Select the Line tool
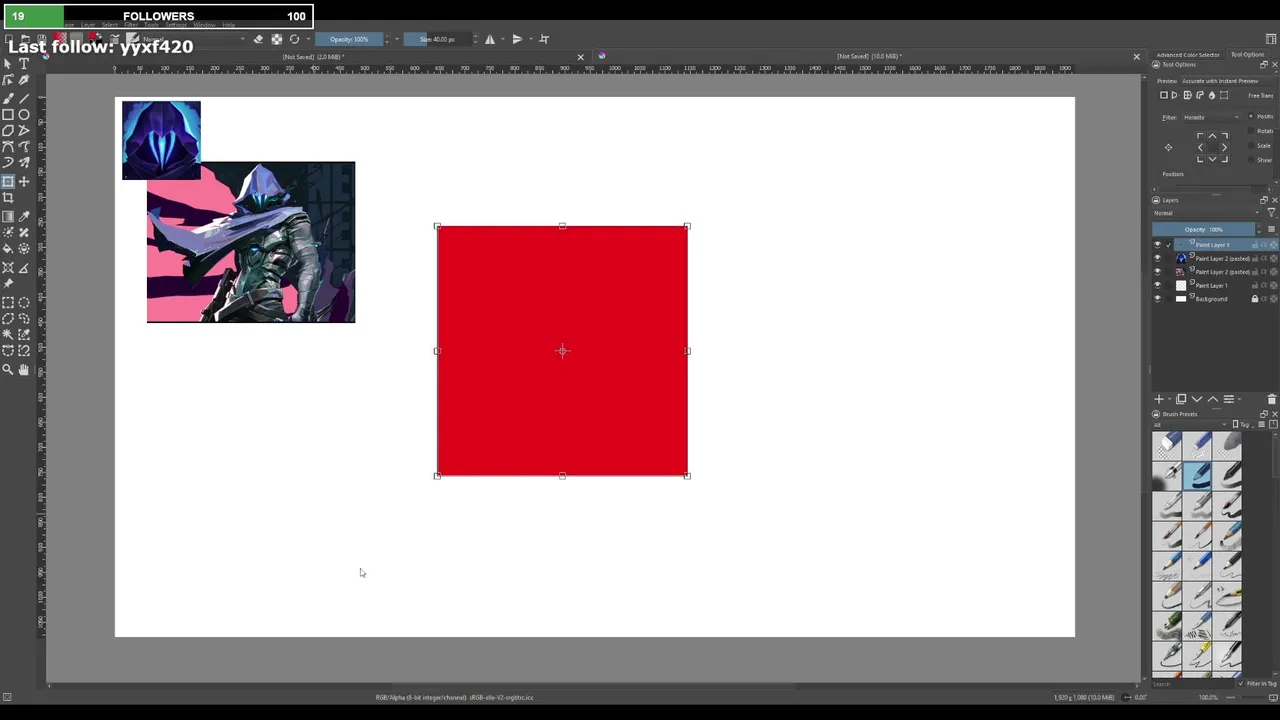This screenshot has height=720, width=1280. click(x=24, y=99)
